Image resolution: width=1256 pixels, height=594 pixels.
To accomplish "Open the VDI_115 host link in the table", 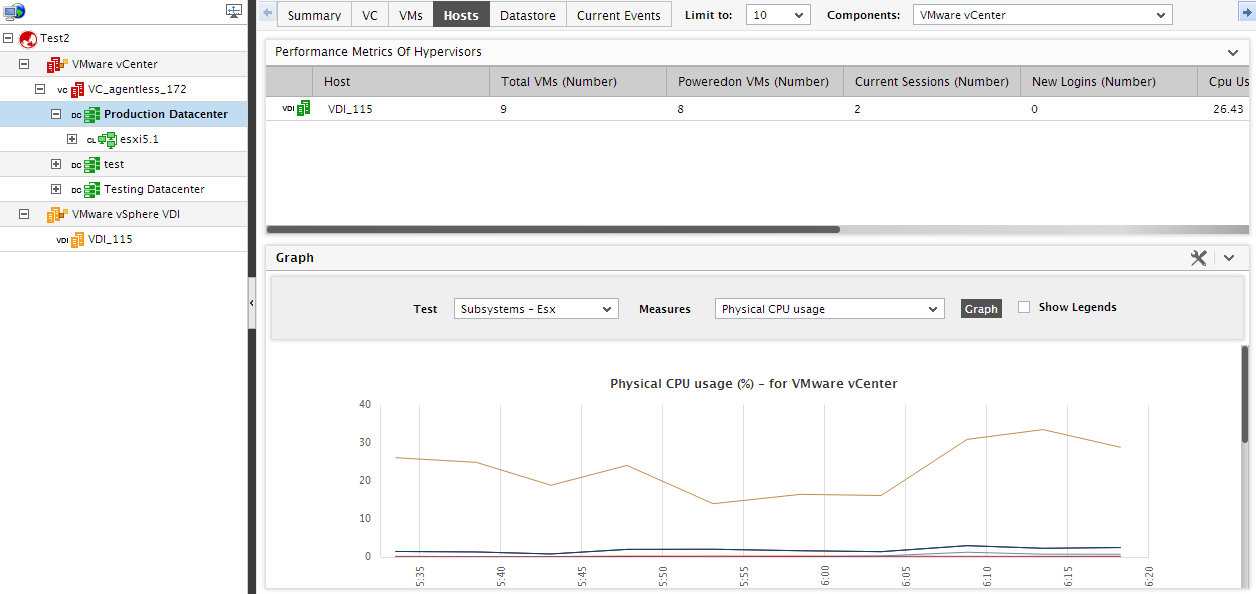I will (350, 109).
